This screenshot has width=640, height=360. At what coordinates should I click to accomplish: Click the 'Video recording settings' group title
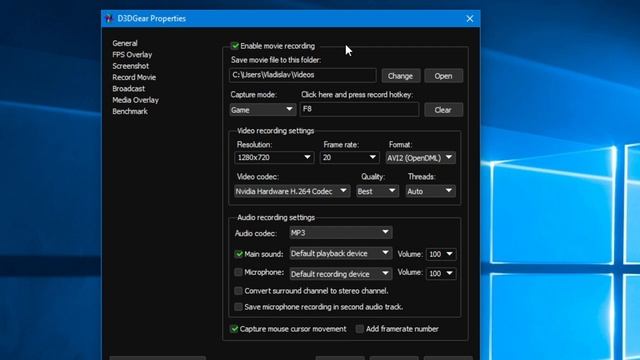276,131
